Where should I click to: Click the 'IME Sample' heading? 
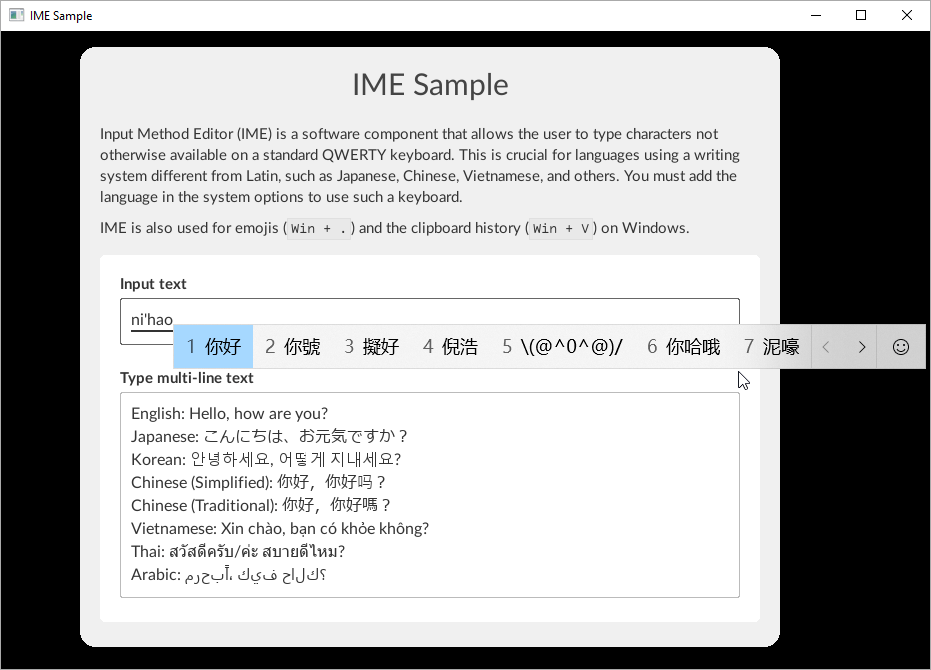[x=430, y=84]
